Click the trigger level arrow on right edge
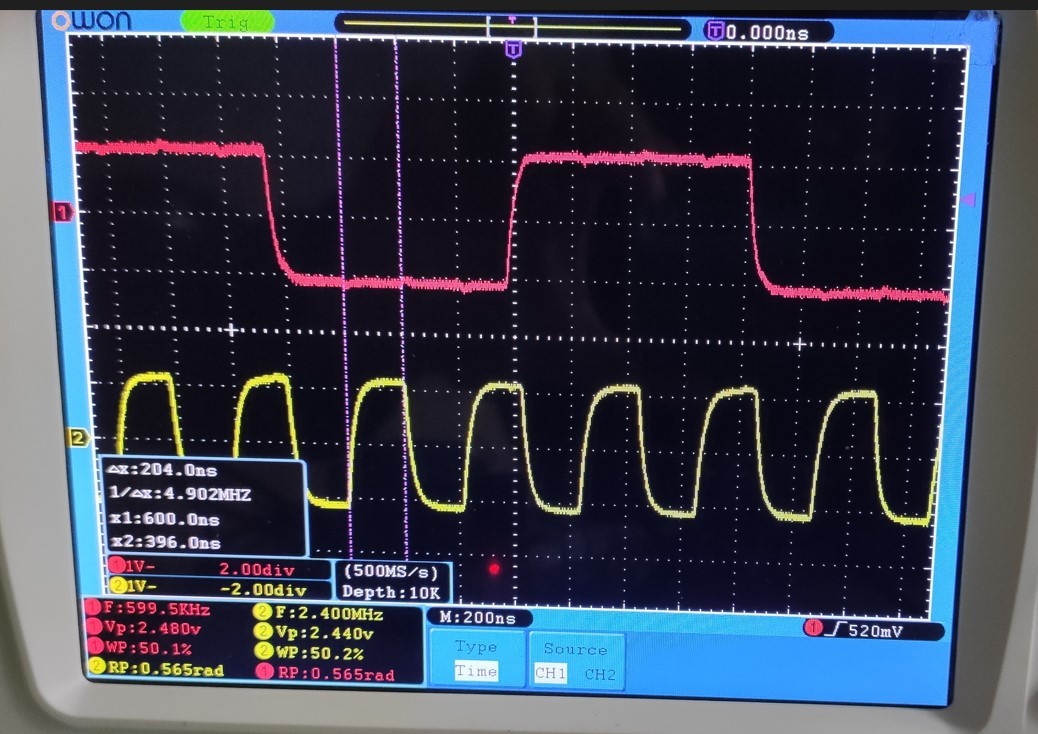1038x734 pixels. pos(967,201)
